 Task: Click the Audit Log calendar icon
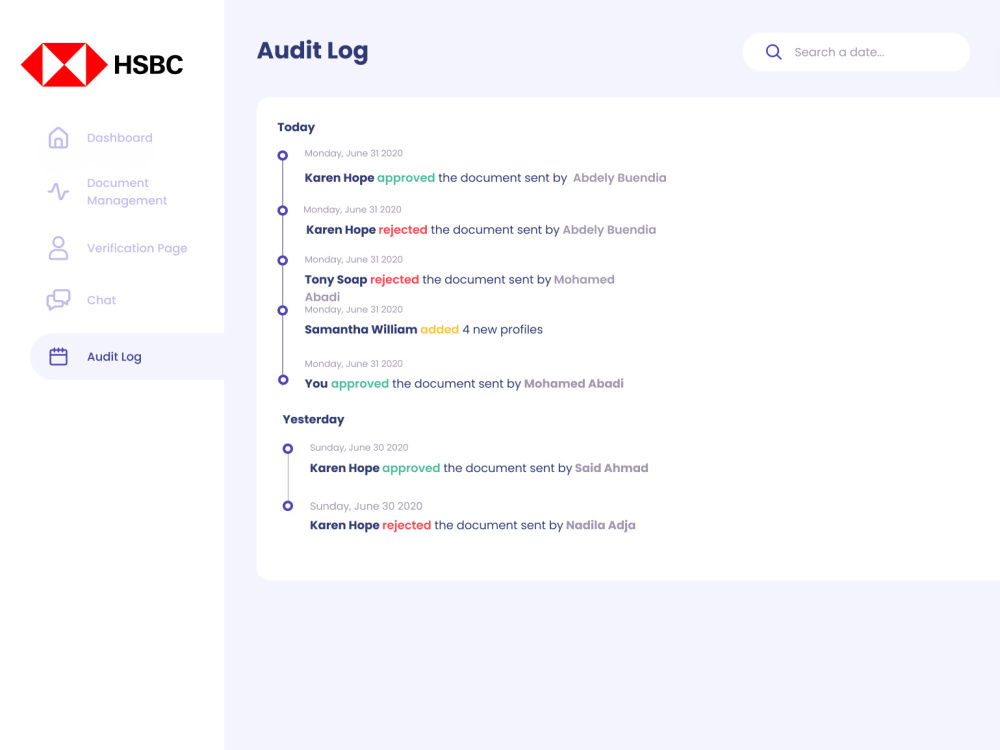click(58, 357)
